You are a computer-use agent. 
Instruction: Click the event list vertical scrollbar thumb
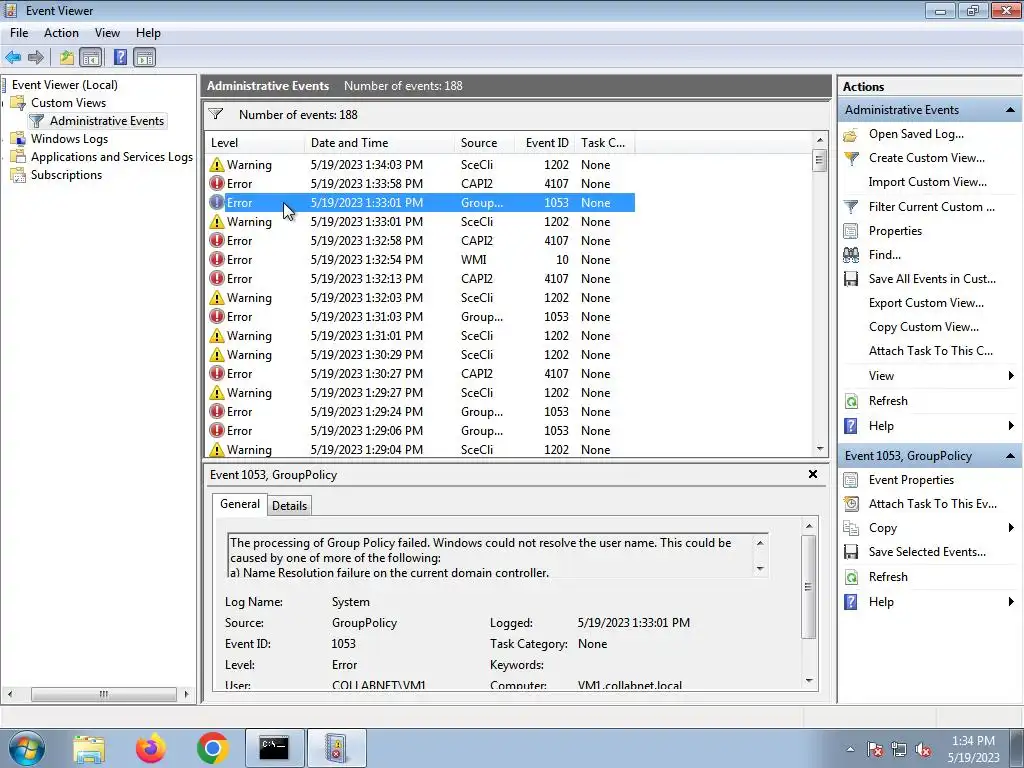820,161
